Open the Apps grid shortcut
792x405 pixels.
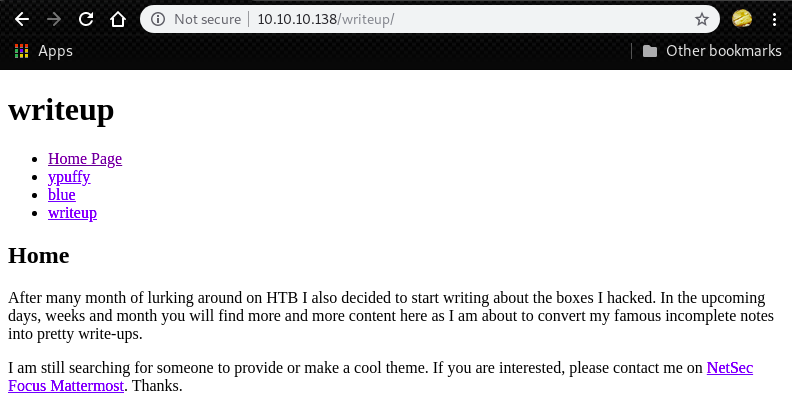coord(43,51)
